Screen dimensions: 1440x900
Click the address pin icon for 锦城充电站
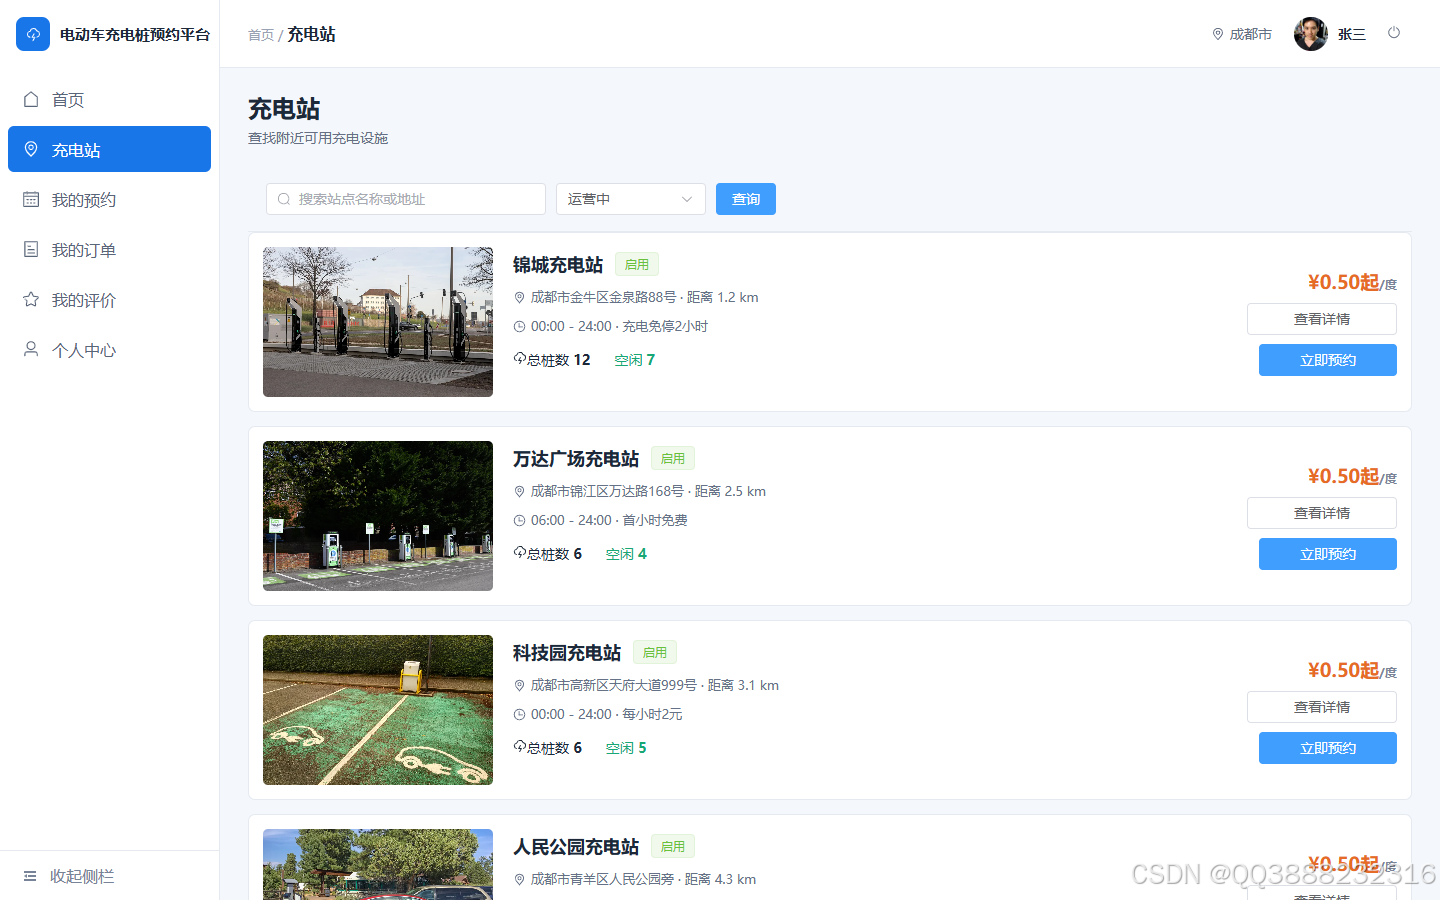[x=520, y=297]
